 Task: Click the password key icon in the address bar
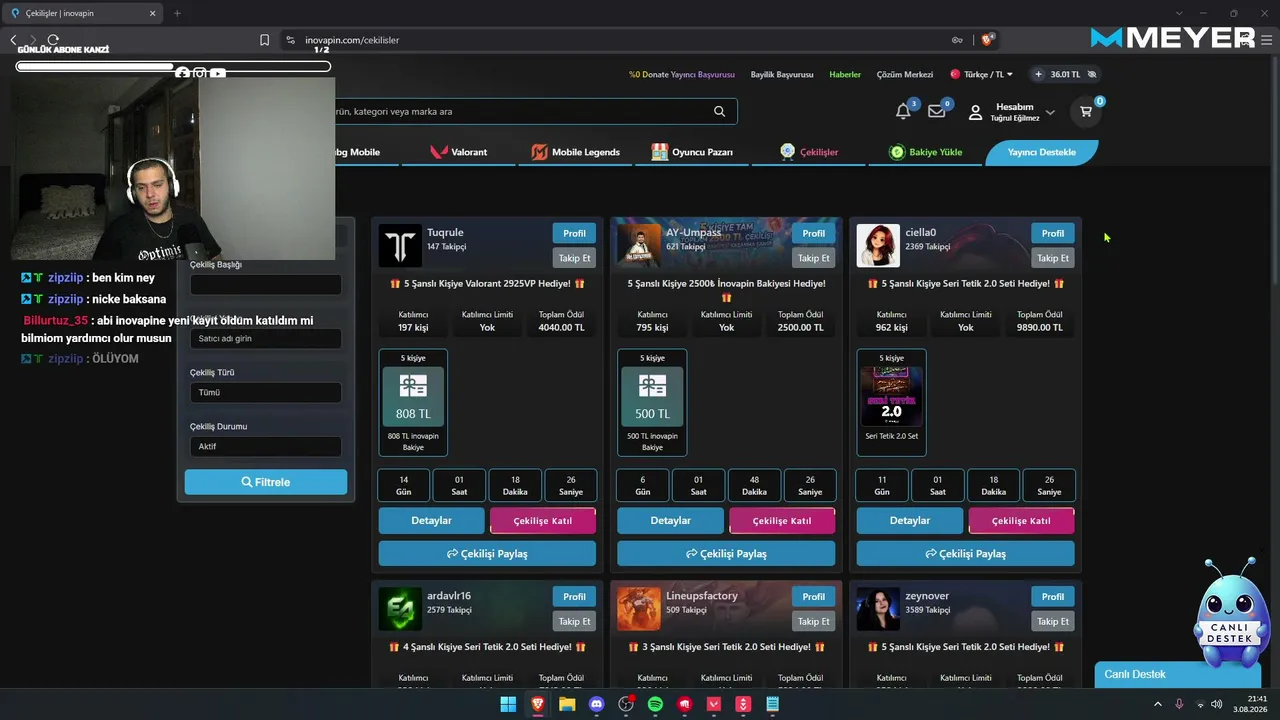coord(957,40)
